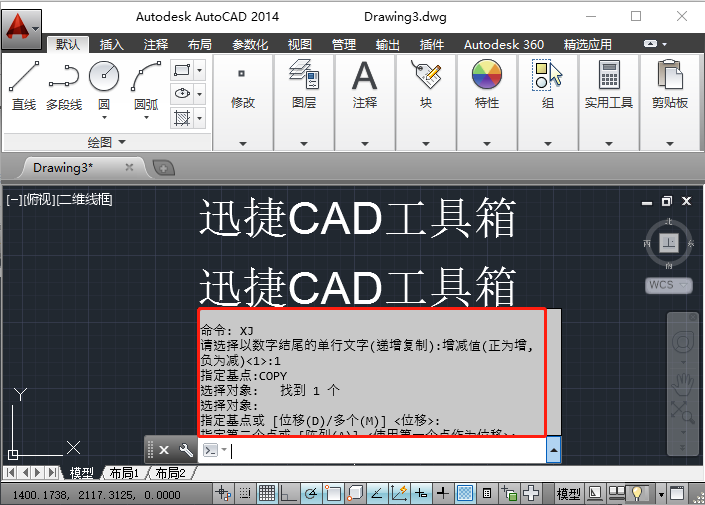The height and width of the screenshot is (505, 705).
Task: Toggle quick properties in status bar
Action: (487, 494)
